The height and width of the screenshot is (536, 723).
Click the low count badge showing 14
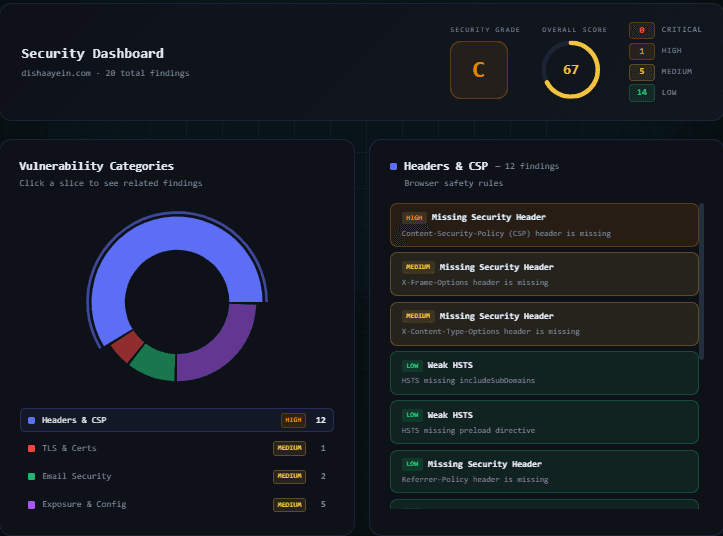641,93
